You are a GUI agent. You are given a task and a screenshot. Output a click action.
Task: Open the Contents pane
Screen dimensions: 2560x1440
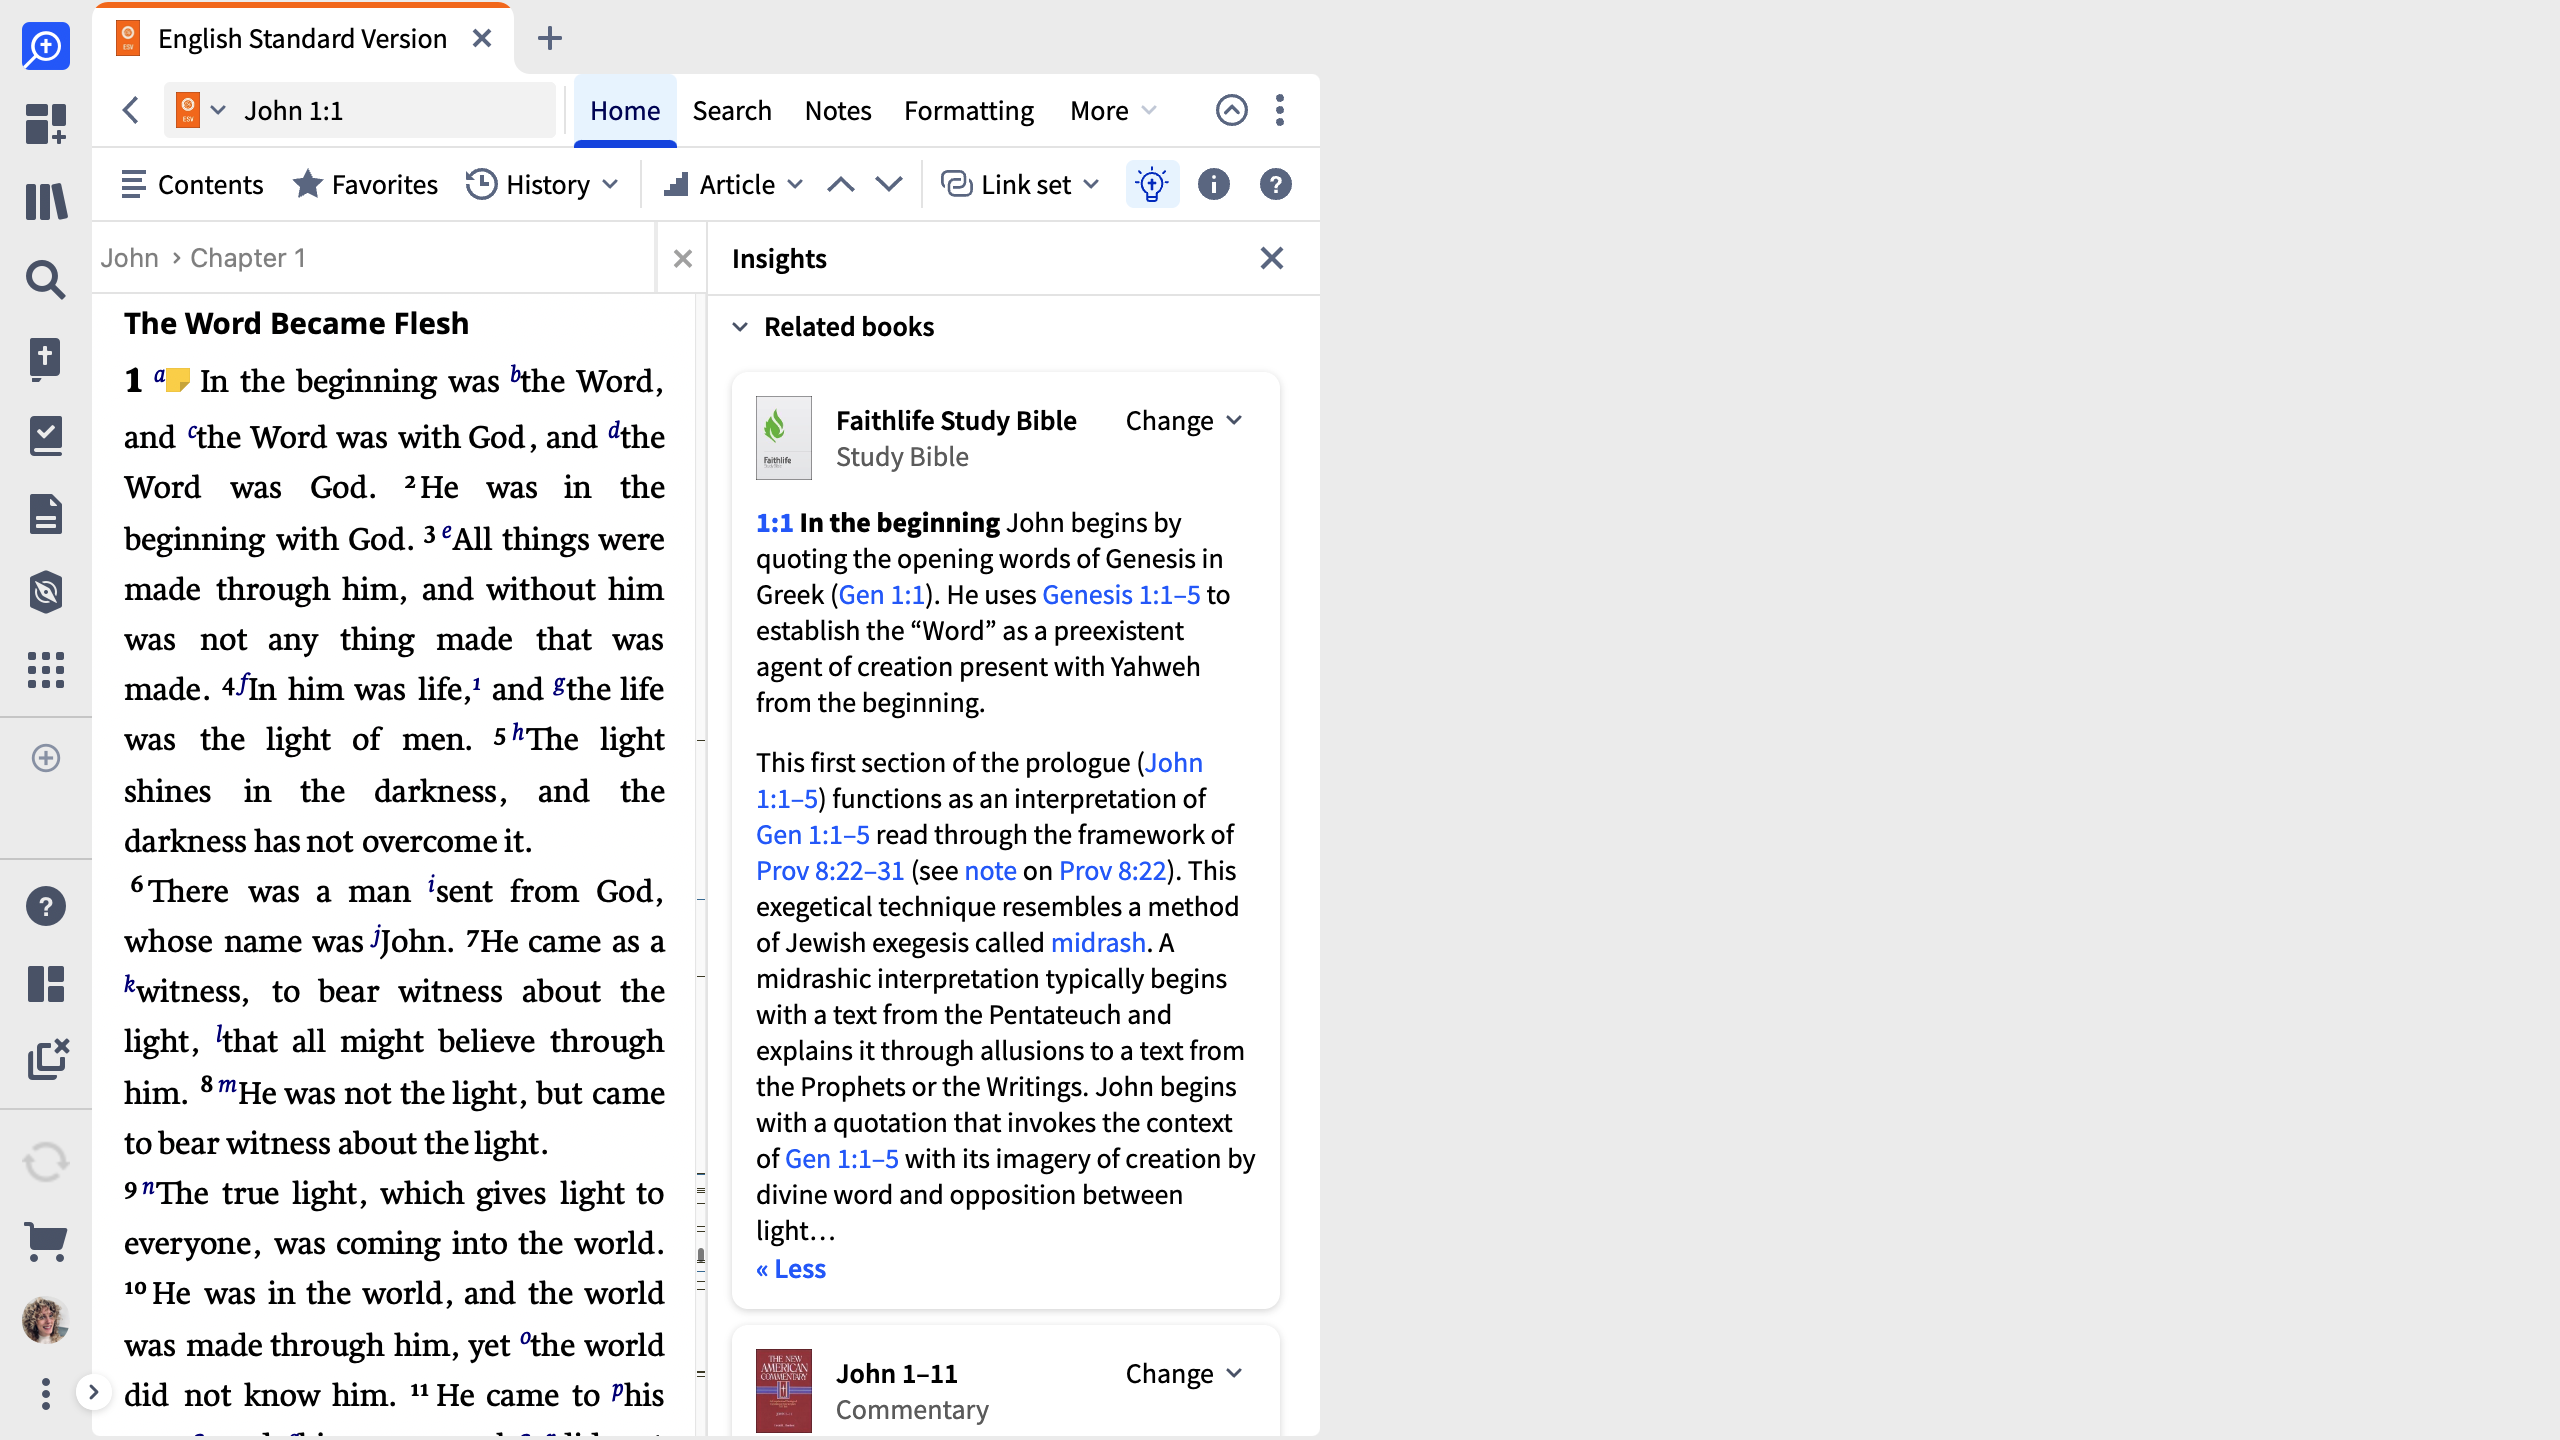[x=192, y=185]
